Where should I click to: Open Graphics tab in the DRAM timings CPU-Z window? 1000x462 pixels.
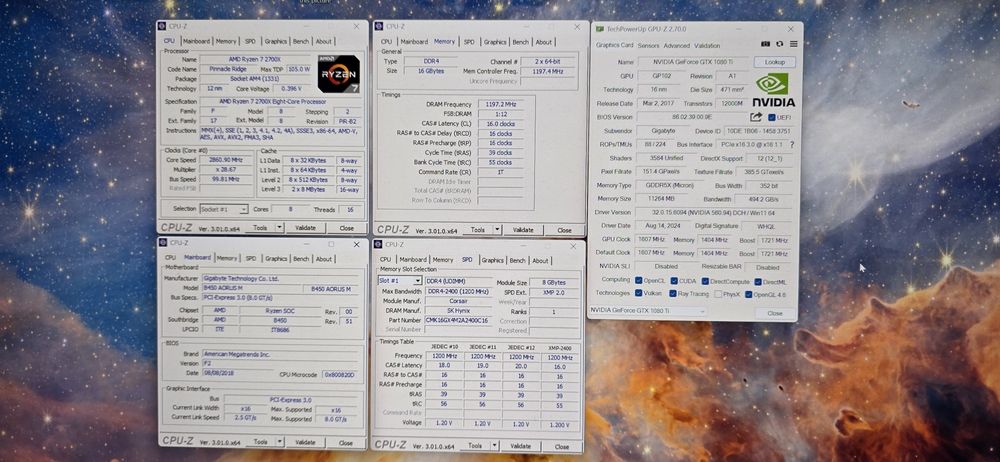[494, 41]
